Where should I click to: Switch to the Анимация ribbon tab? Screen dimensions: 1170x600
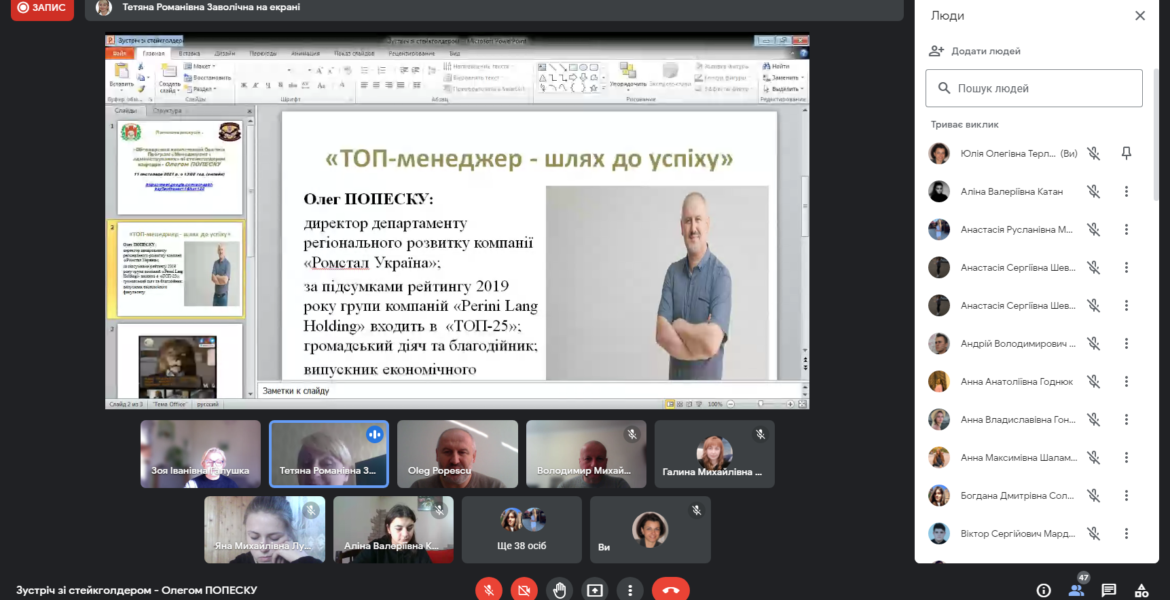[305, 54]
